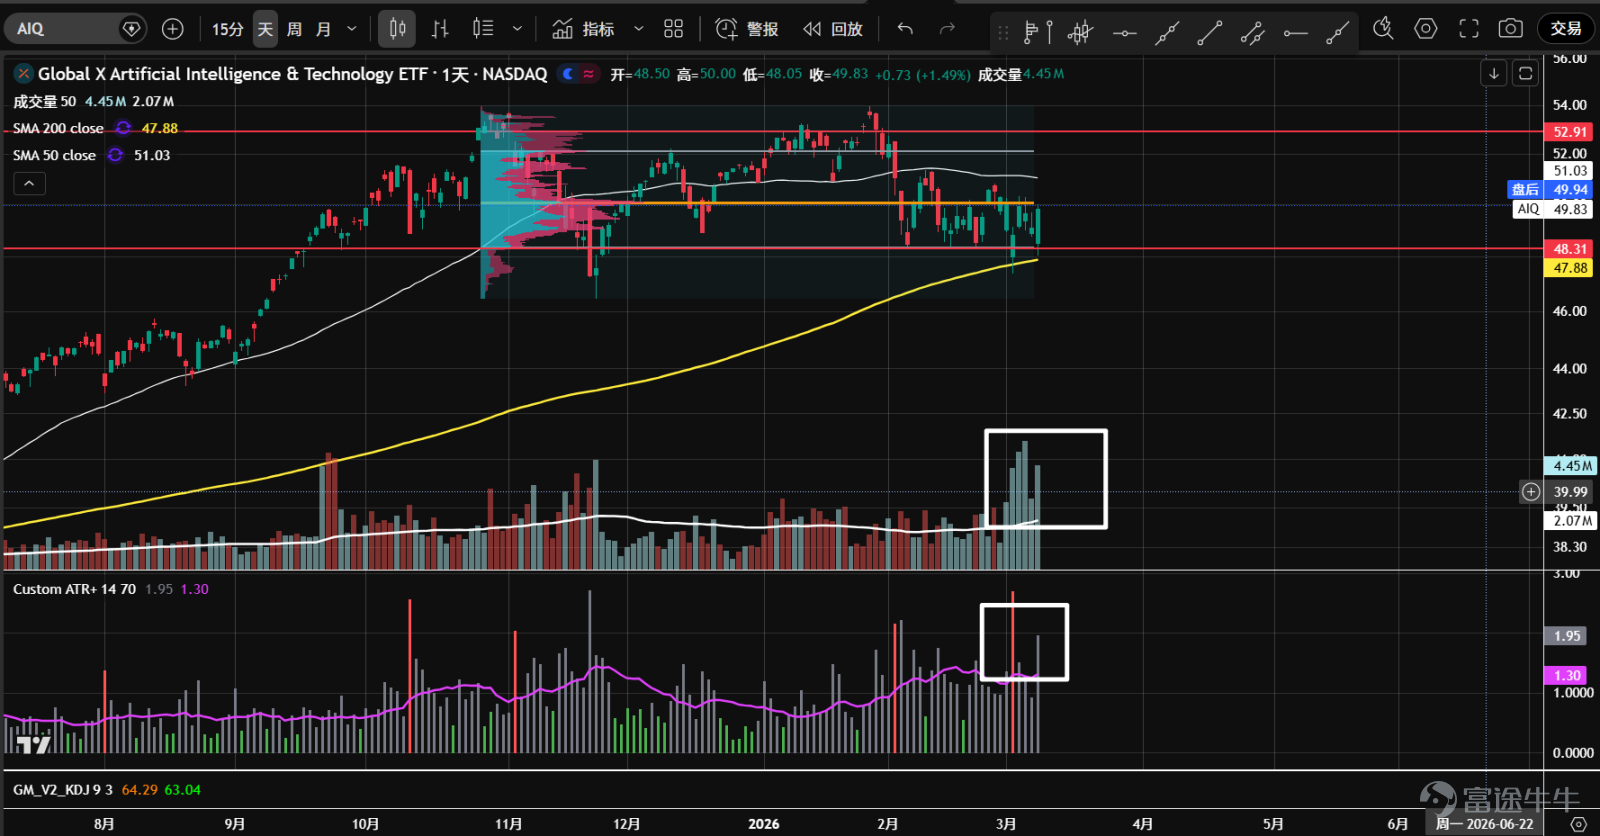Screen dimensions: 1600x836
Task: Grab the drawing toolbar drag handle
Action: pyautogui.click(x=1003, y=33)
